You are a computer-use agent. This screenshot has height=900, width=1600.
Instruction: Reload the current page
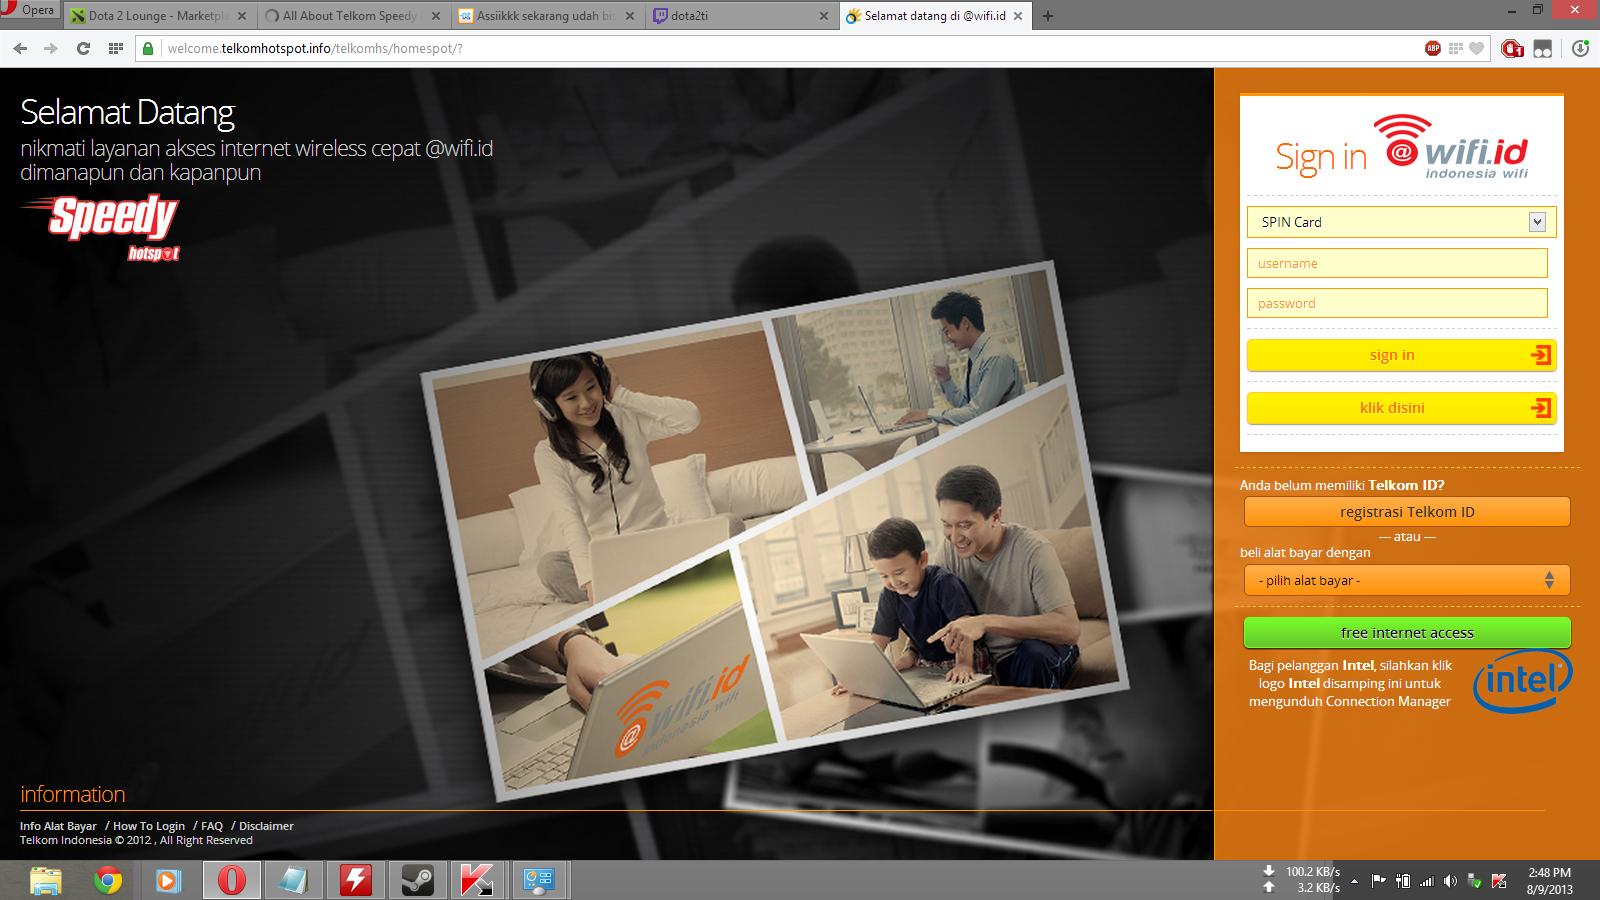click(x=83, y=48)
